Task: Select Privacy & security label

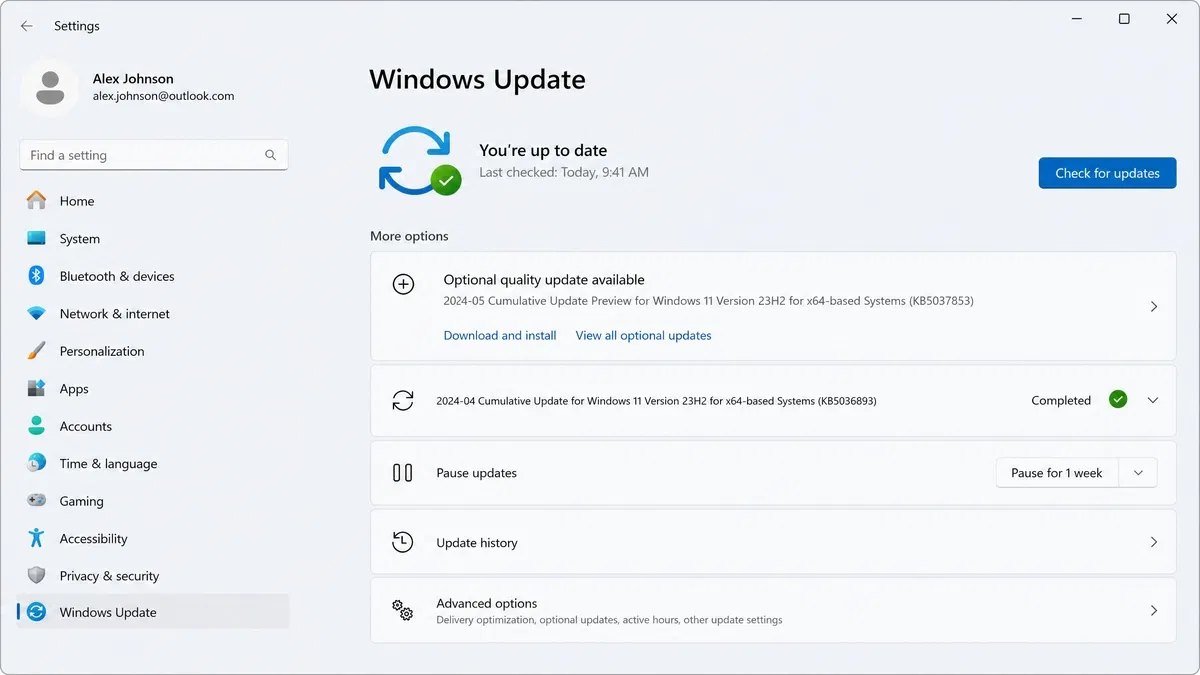Action: pyautogui.click(x=109, y=576)
